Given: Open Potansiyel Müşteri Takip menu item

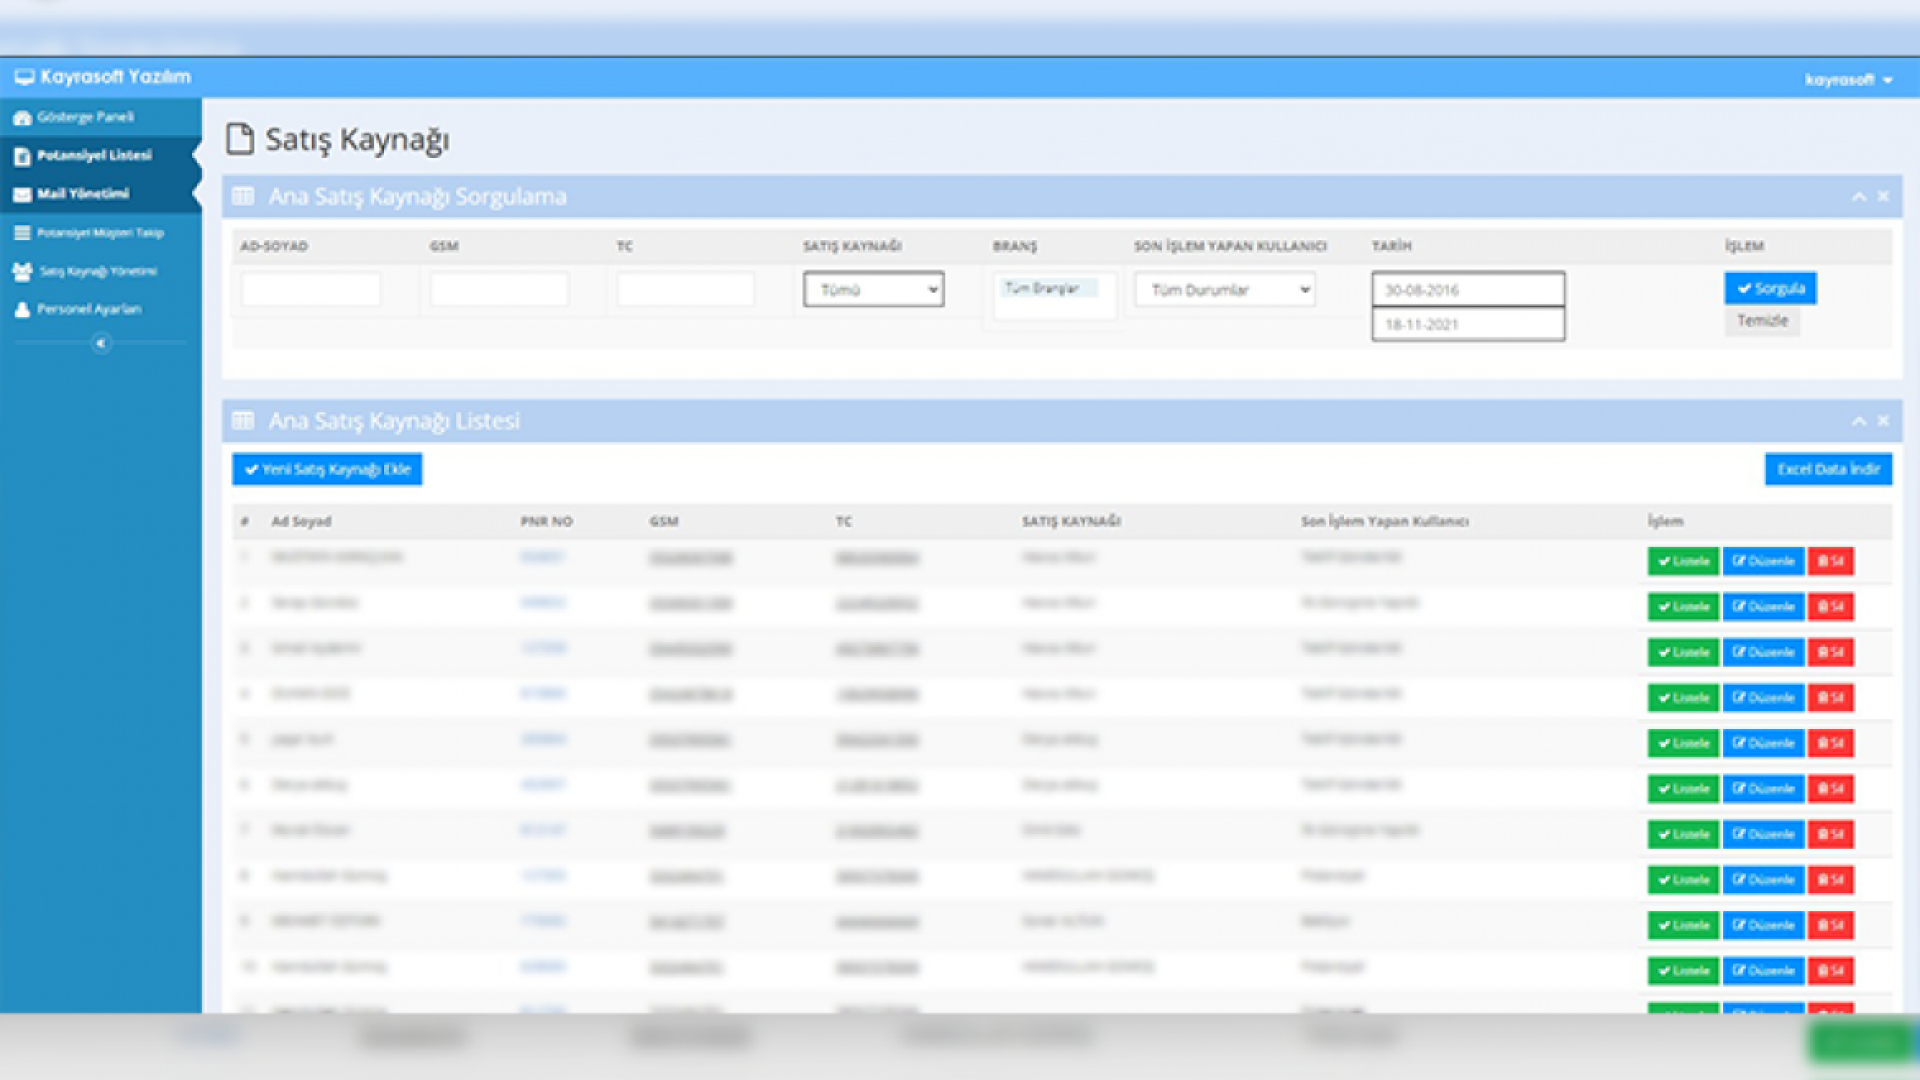Looking at the screenshot, I should pyautogui.click(x=100, y=233).
